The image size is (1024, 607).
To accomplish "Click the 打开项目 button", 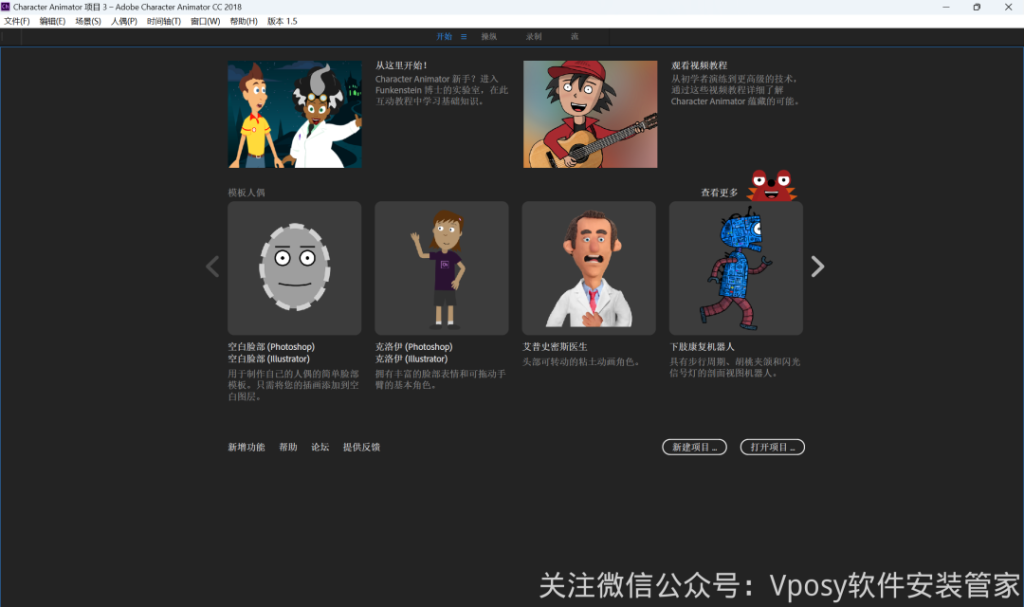I will point(772,447).
